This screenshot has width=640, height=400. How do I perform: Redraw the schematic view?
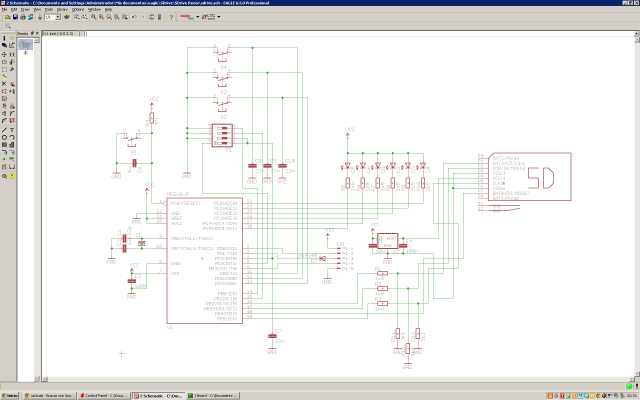click(x=117, y=17)
